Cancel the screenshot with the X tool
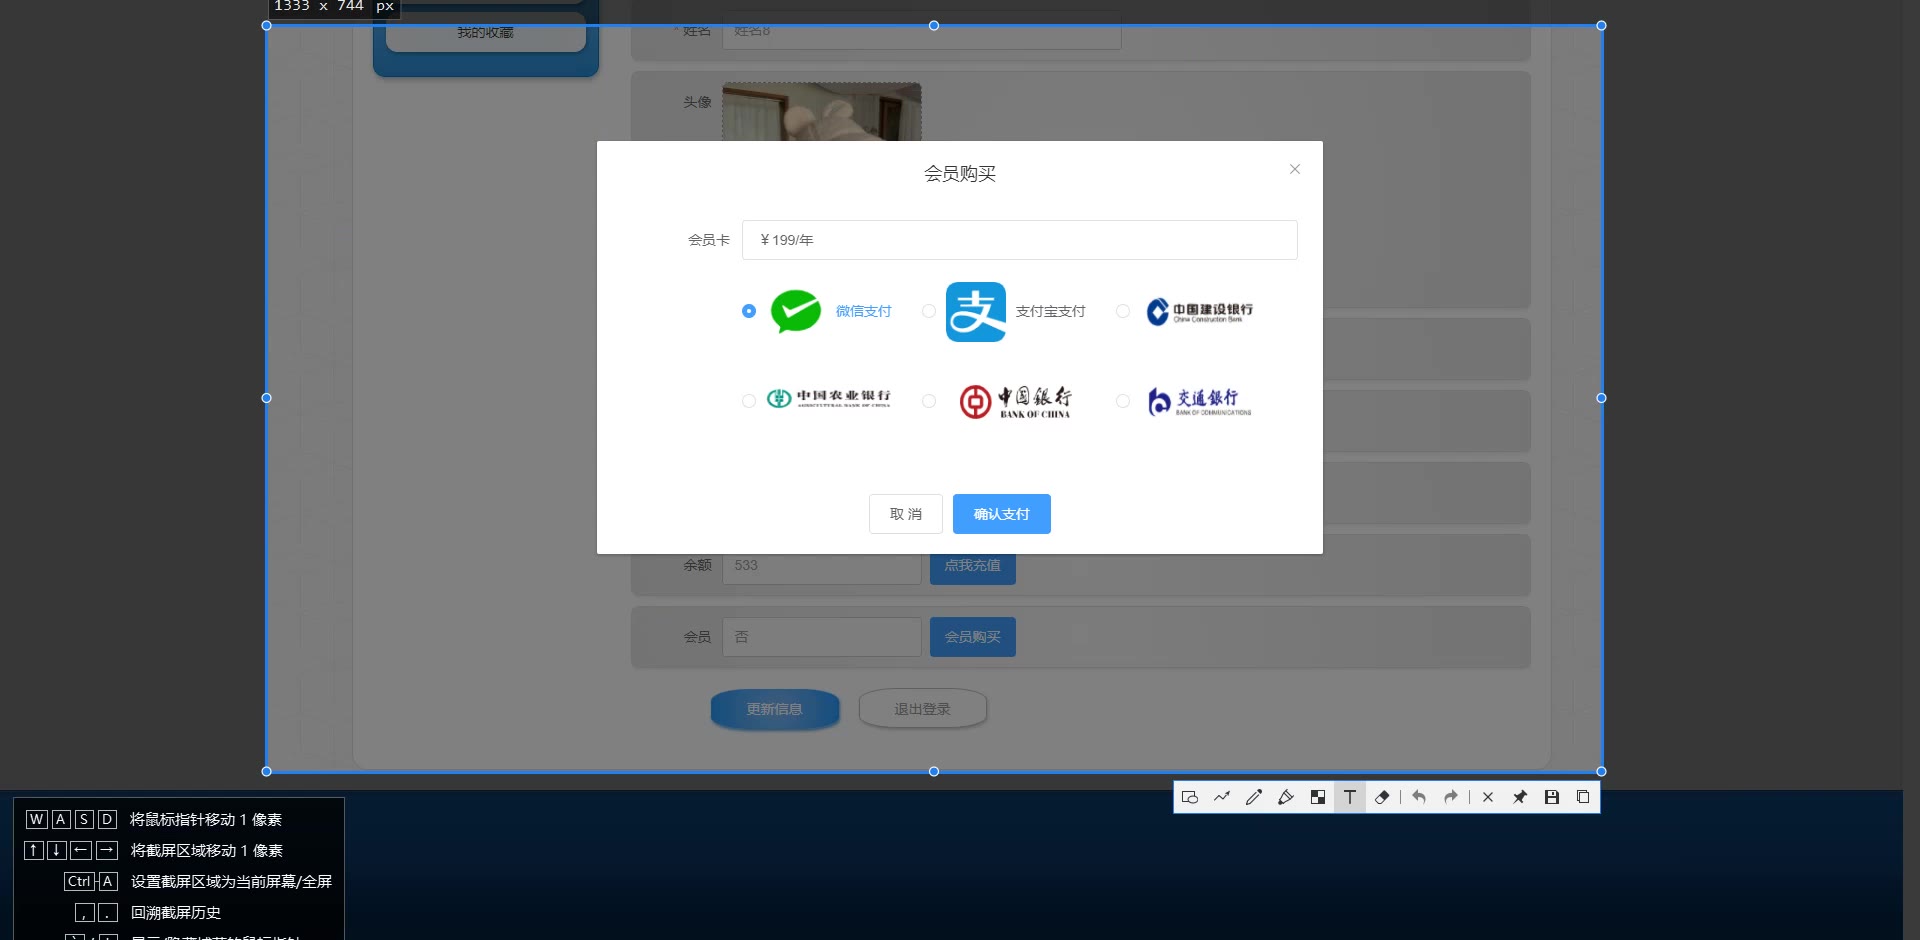The width and height of the screenshot is (1920, 940). [x=1488, y=797]
